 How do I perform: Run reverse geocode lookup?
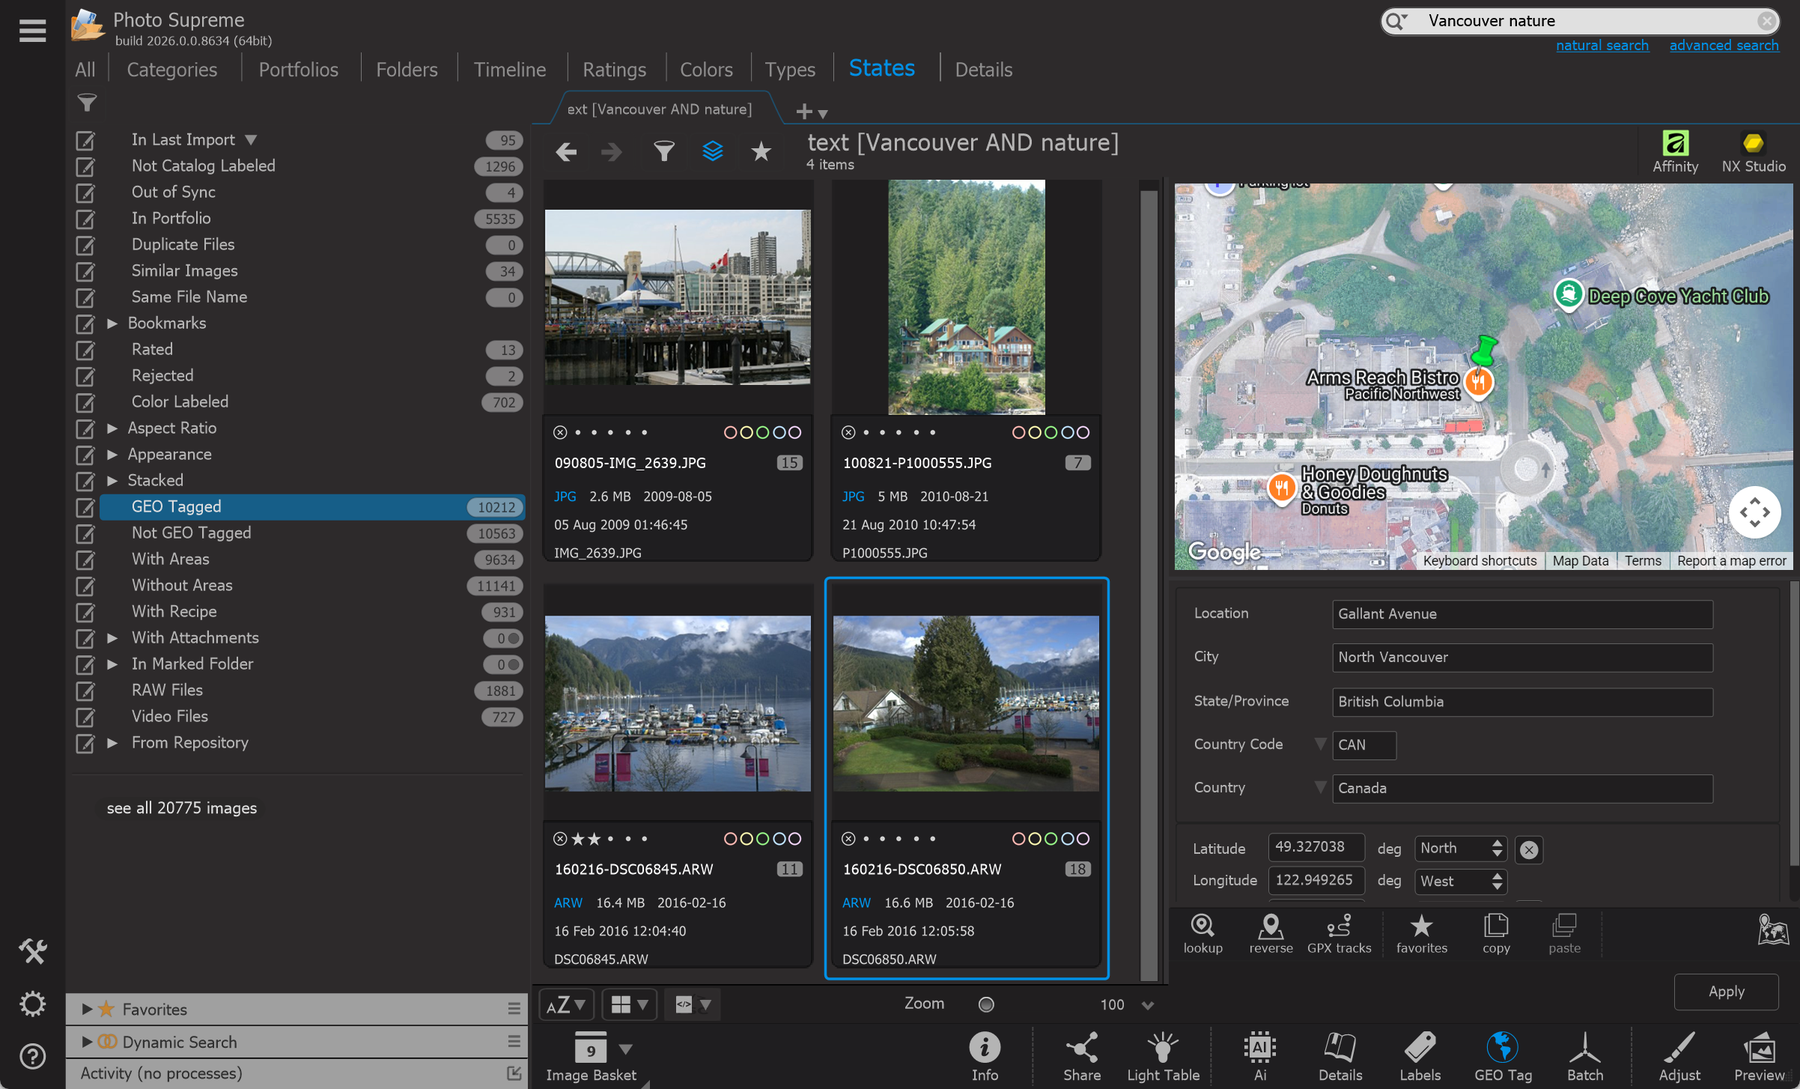1270,934
